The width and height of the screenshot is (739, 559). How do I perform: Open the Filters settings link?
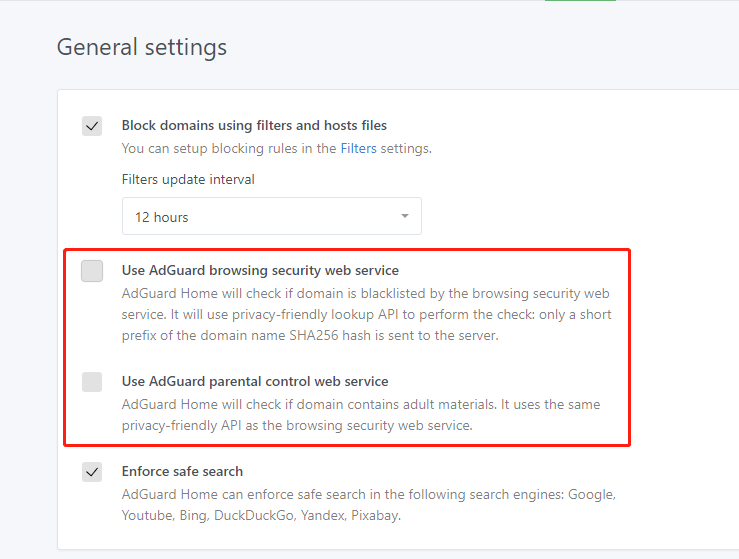(x=358, y=148)
